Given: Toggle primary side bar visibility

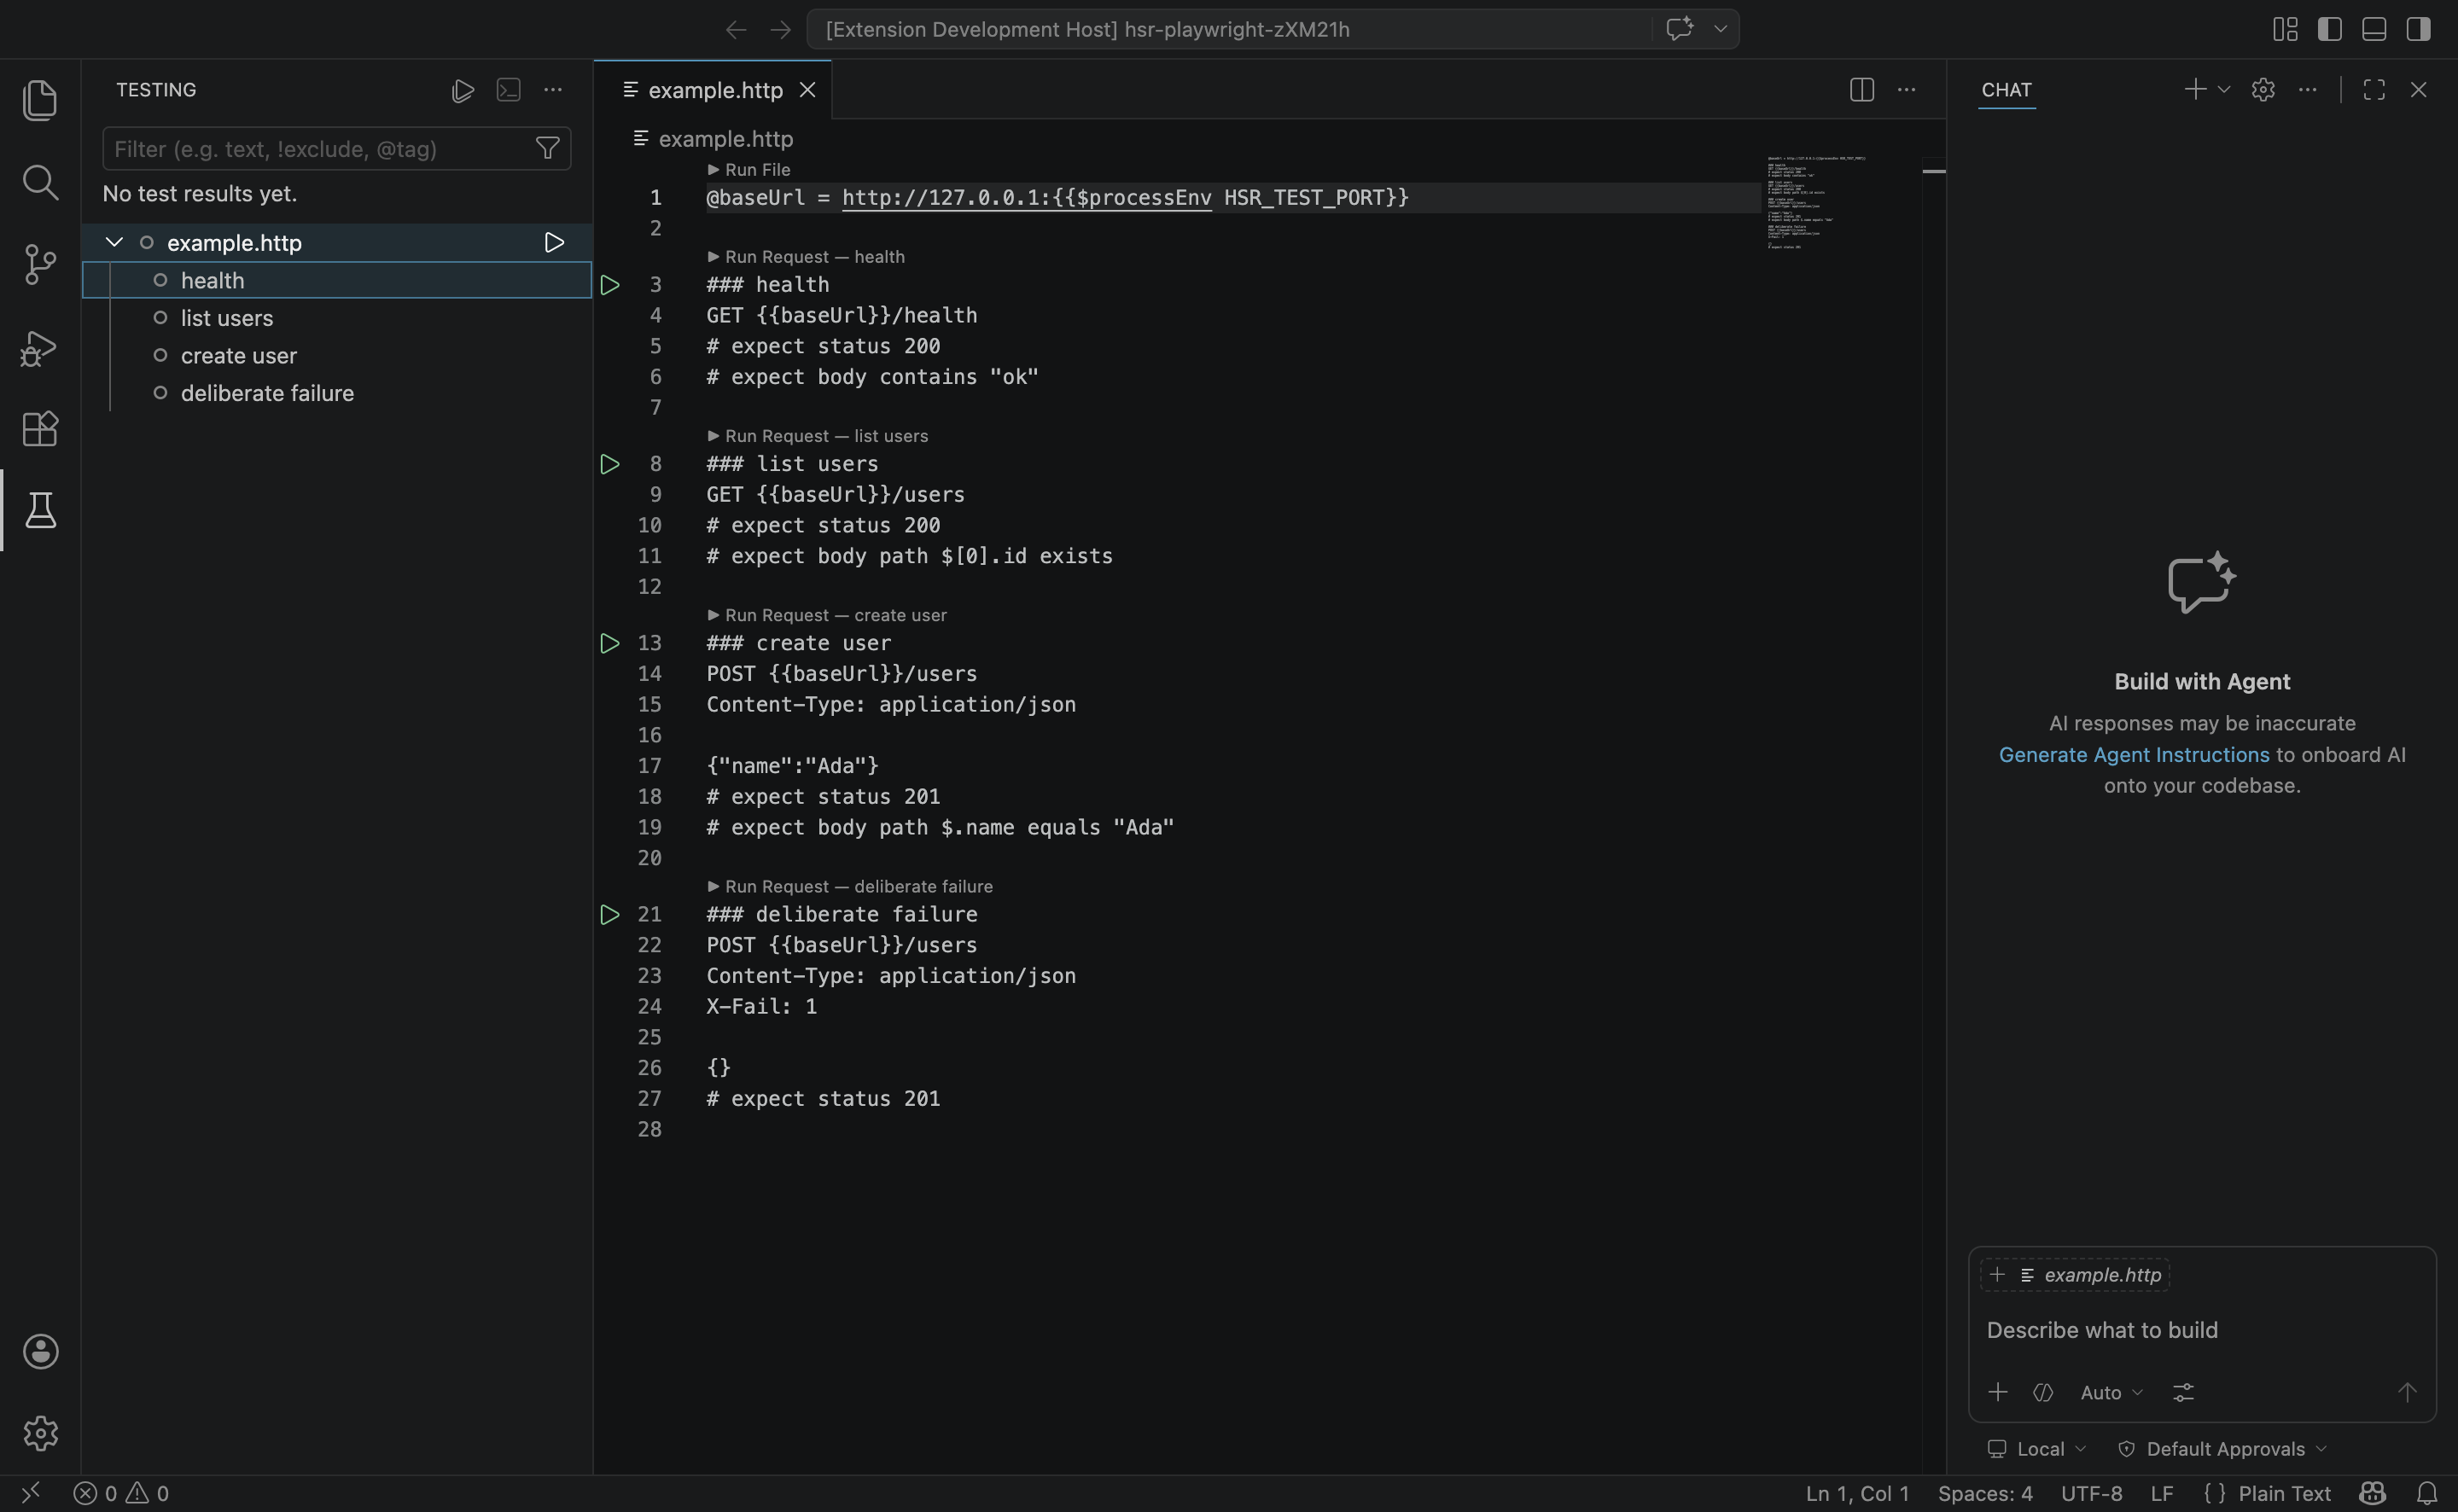Looking at the screenshot, I should coord(2330,29).
